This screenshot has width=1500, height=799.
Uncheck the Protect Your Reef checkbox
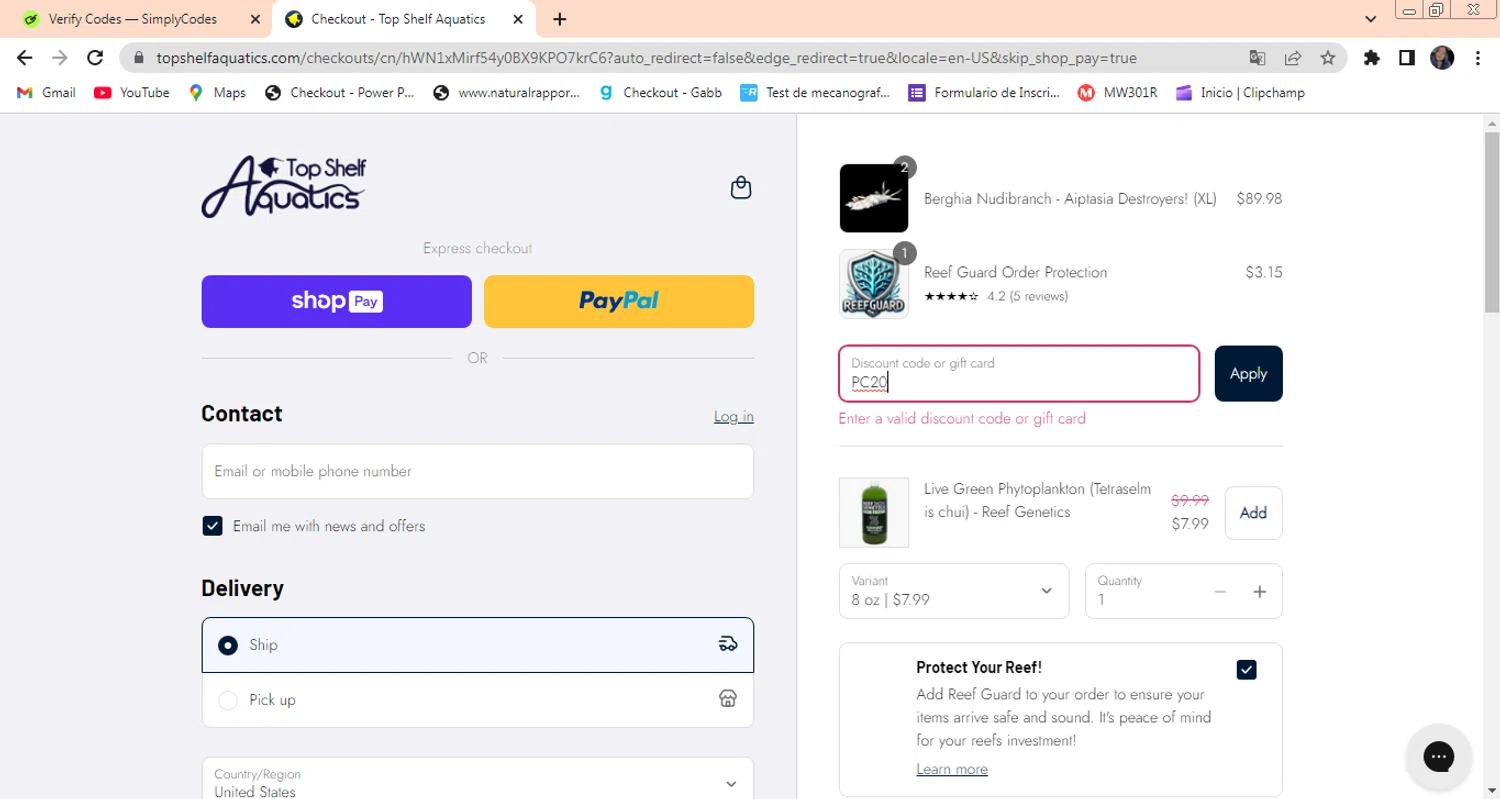(x=1246, y=669)
